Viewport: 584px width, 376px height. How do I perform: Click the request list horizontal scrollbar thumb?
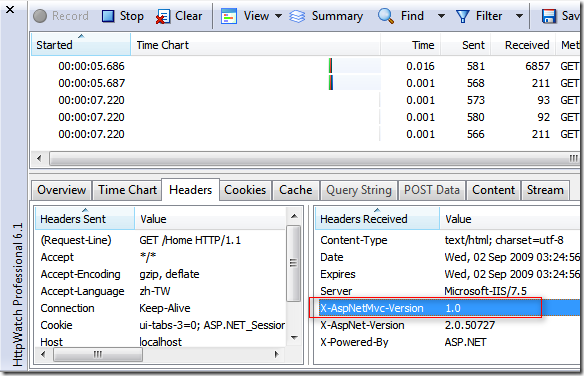[x=314, y=158]
